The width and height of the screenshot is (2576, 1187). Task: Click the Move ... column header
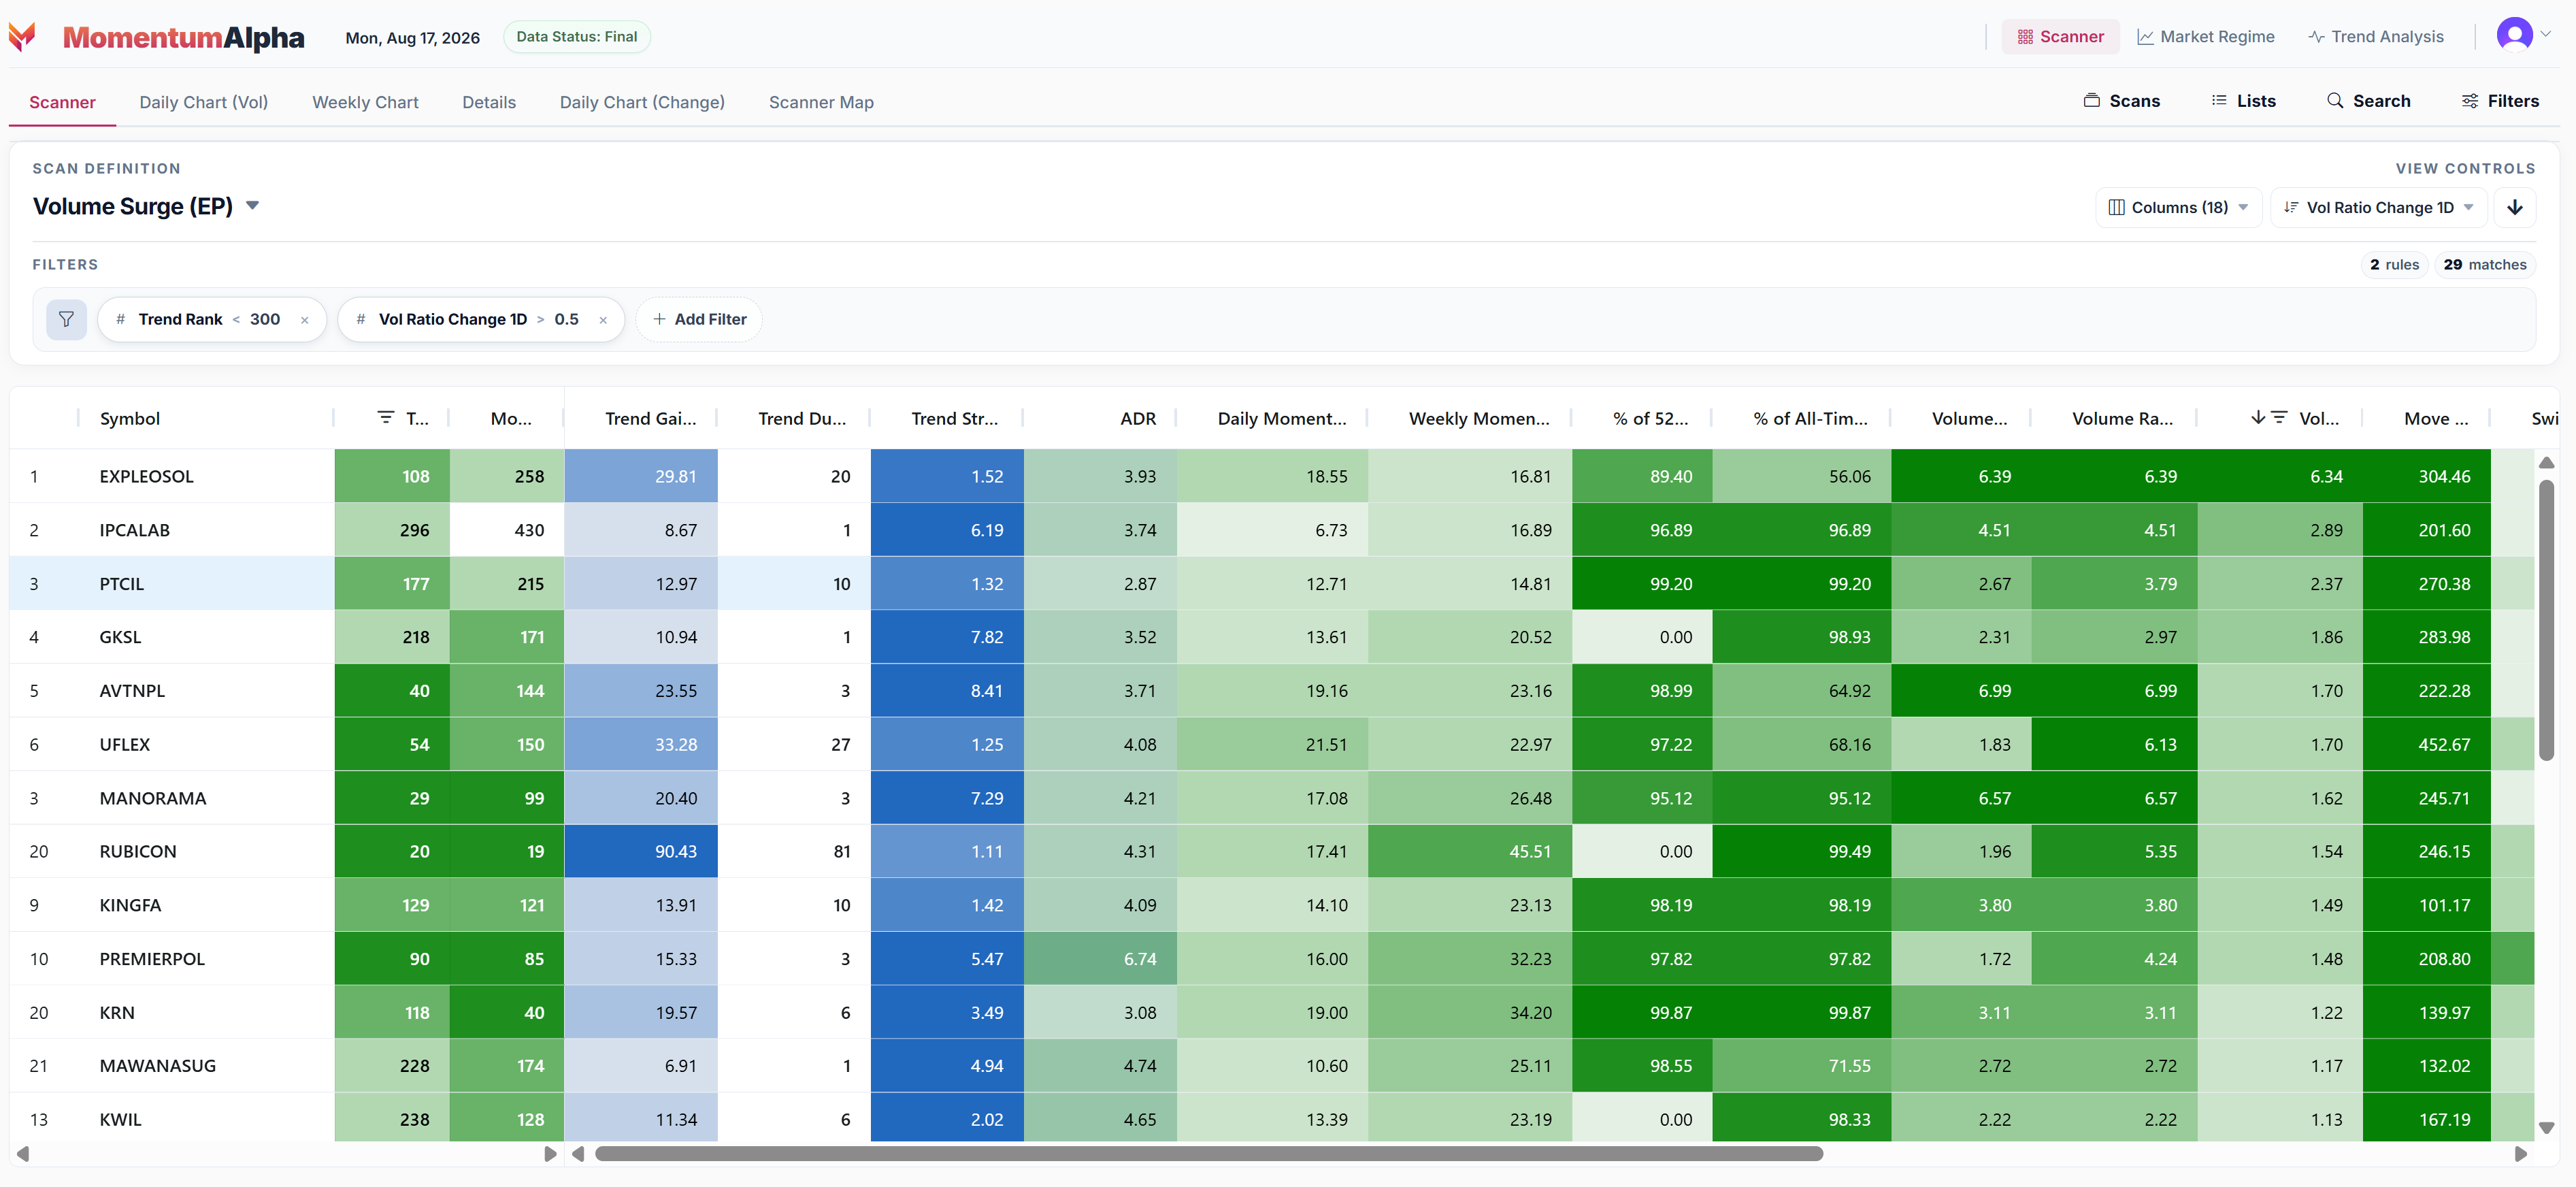(2436, 418)
